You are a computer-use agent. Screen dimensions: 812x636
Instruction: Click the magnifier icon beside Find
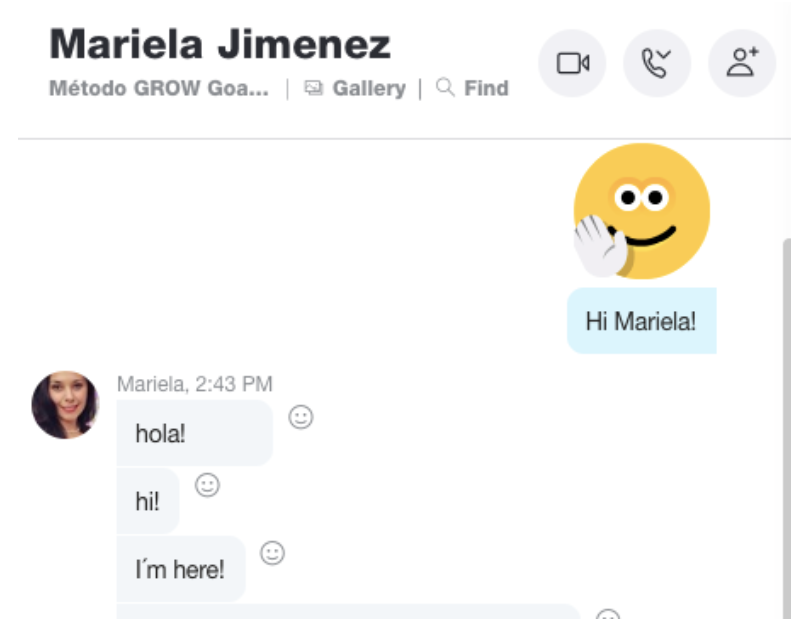445,88
